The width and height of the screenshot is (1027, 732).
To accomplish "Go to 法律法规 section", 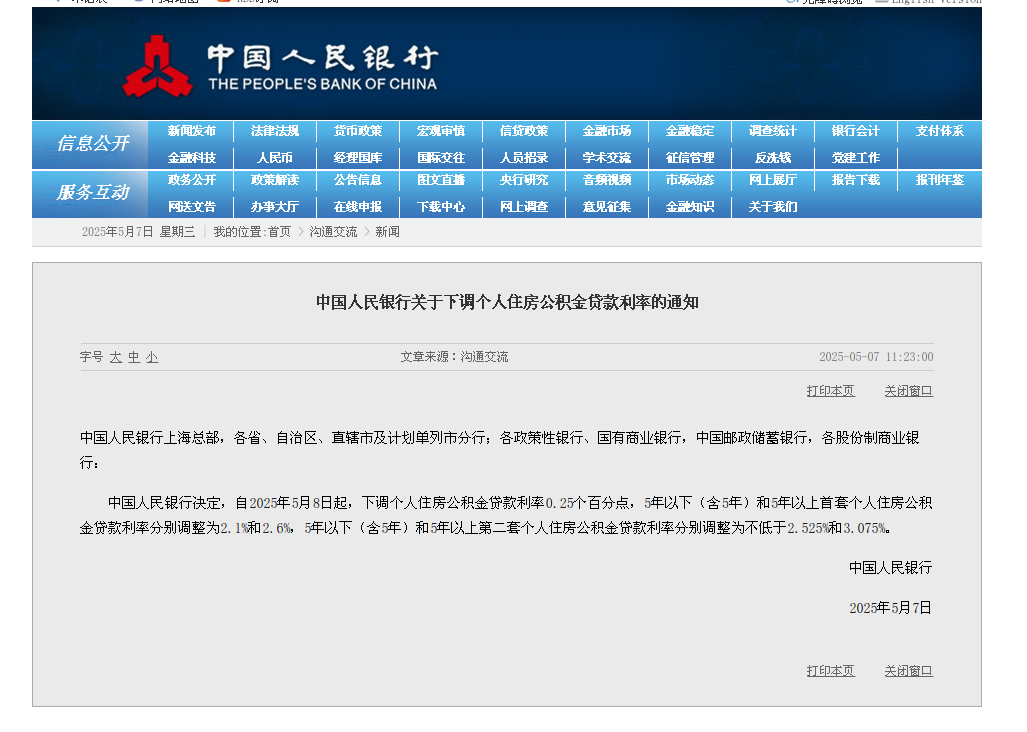I will 274,131.
